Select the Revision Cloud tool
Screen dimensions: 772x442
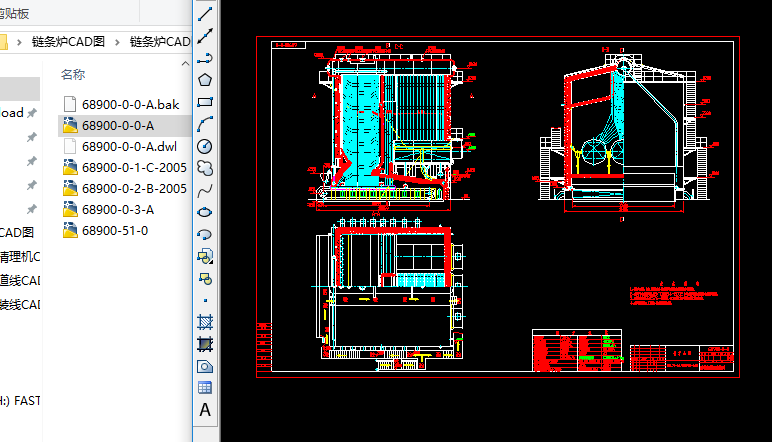tap(205, 168)
